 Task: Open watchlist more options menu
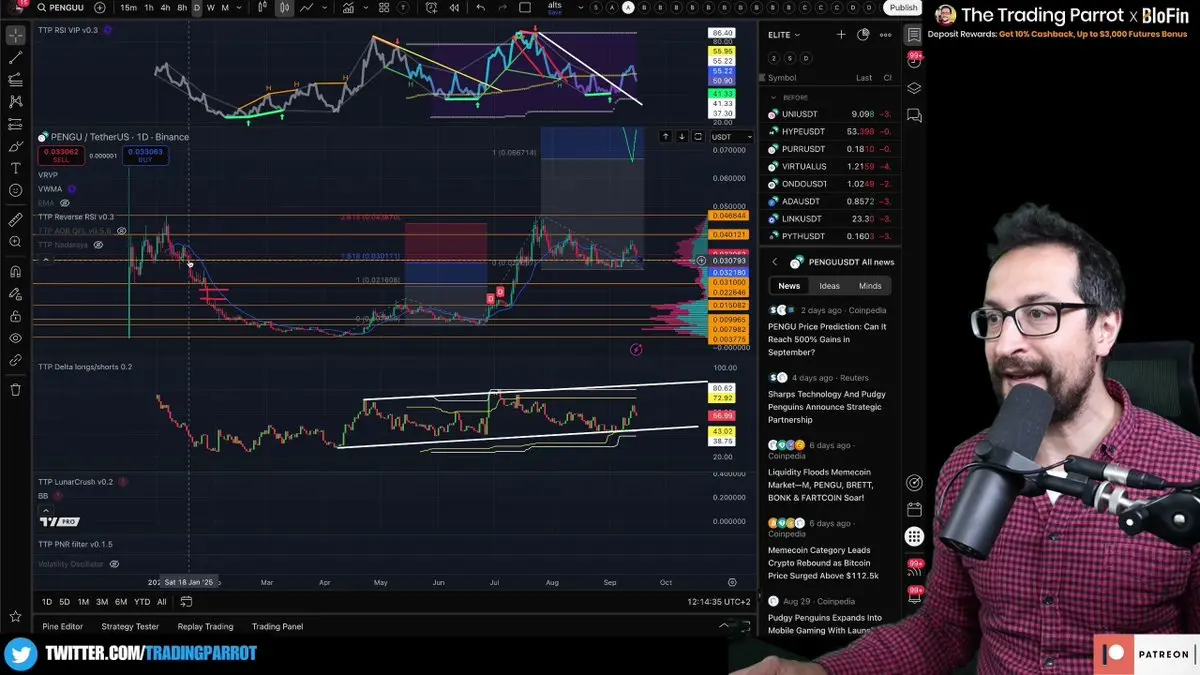click(885, 34)
